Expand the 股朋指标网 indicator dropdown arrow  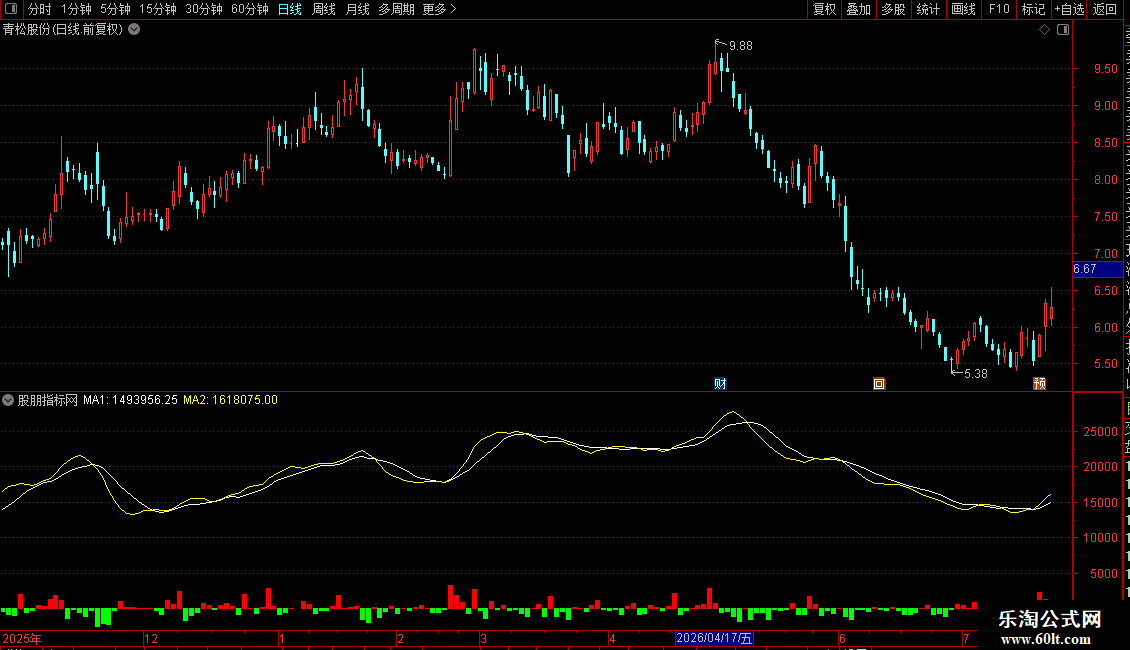8,400
